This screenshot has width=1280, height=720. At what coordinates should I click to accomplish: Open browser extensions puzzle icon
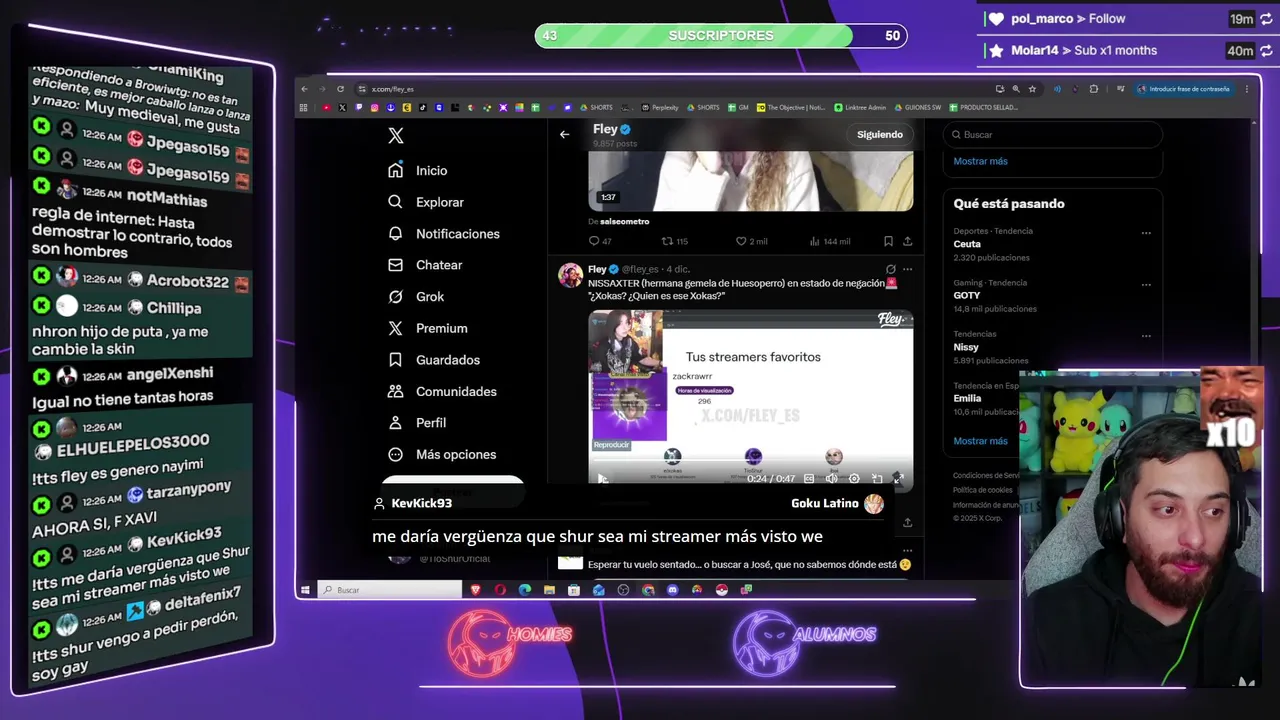click(x=1093, y=89)
